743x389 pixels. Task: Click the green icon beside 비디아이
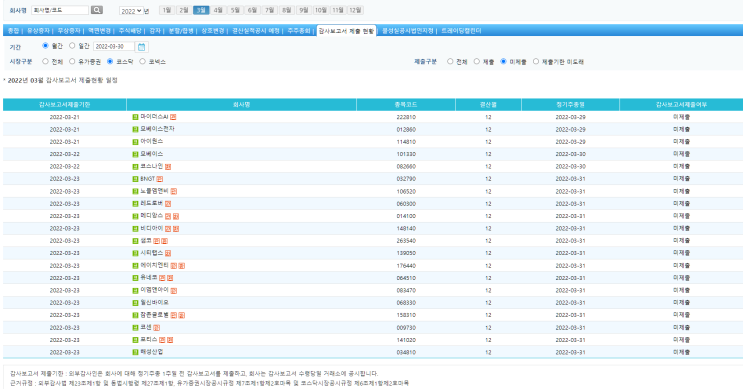(135, 228)
